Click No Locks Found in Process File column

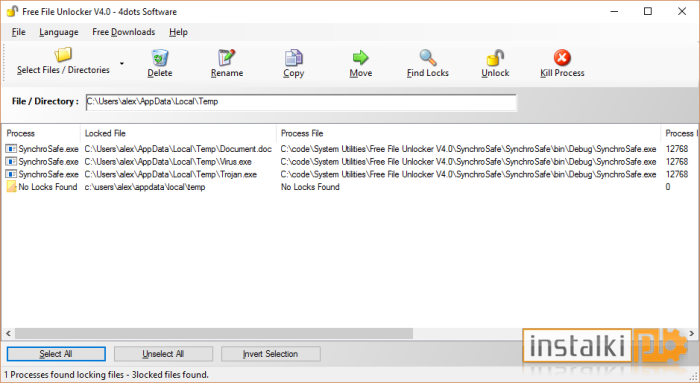310,187
